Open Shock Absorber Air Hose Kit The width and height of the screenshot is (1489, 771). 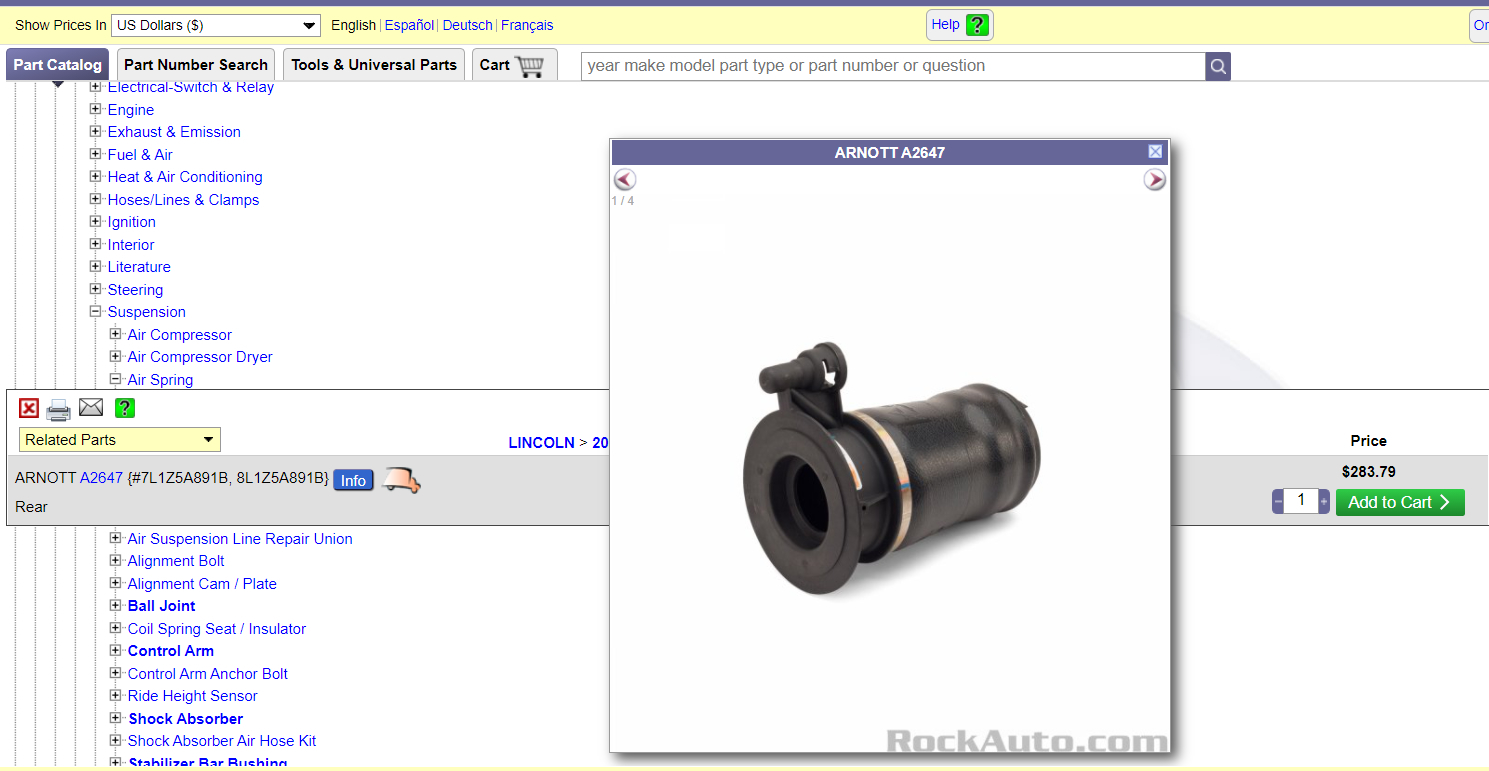(222, 741)
